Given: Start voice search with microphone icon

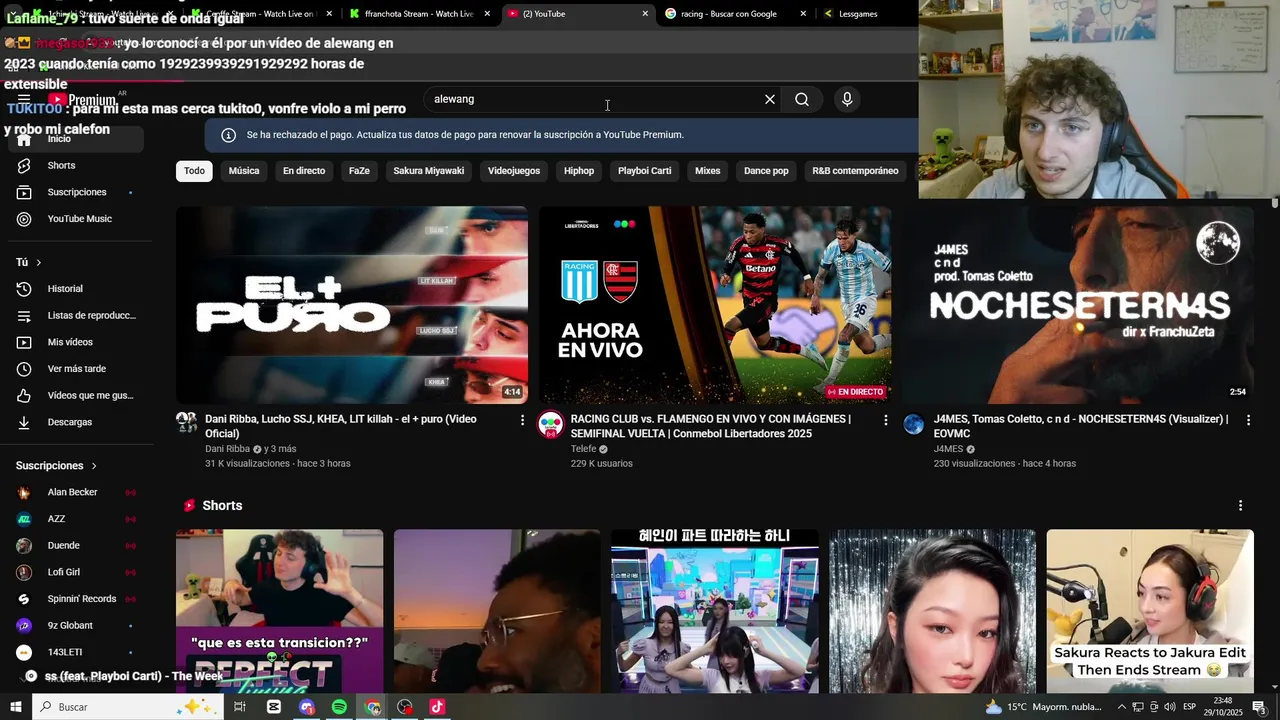Looking at the screenshot, I should click(847, 99).
